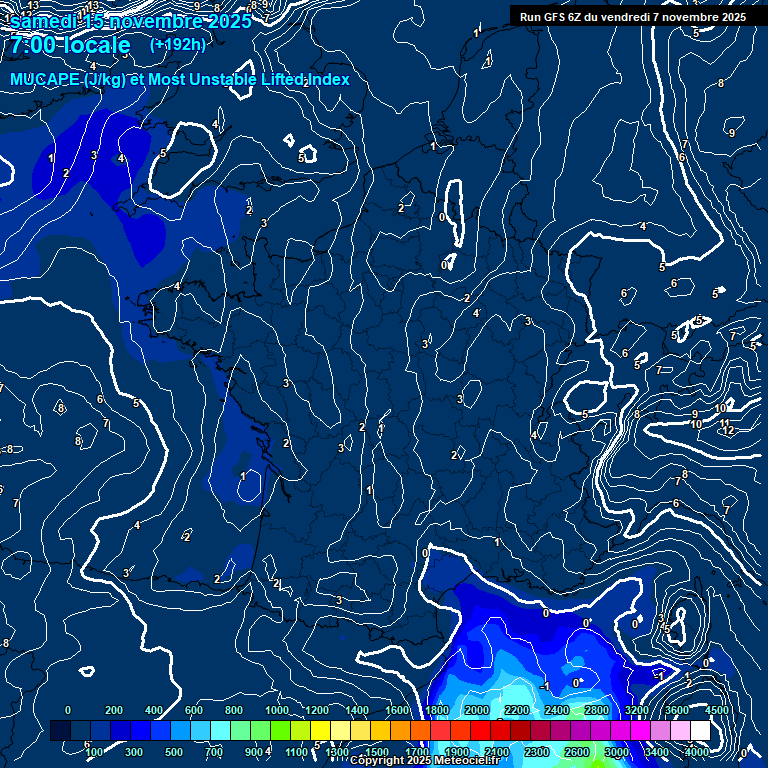
Task: Select the magenta legend swatch between 3200 and 3400
Action: click(x=640, y=730)
